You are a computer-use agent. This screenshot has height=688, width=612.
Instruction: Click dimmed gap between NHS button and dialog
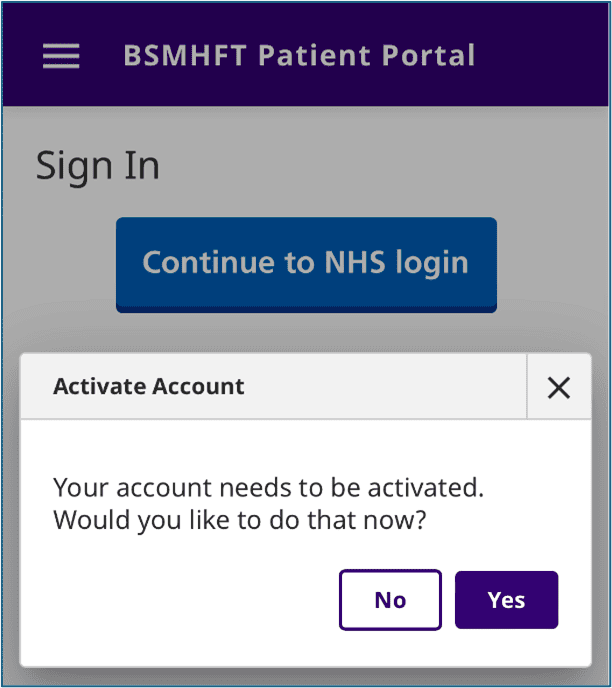pyautogui.click(x=306, y=332)
